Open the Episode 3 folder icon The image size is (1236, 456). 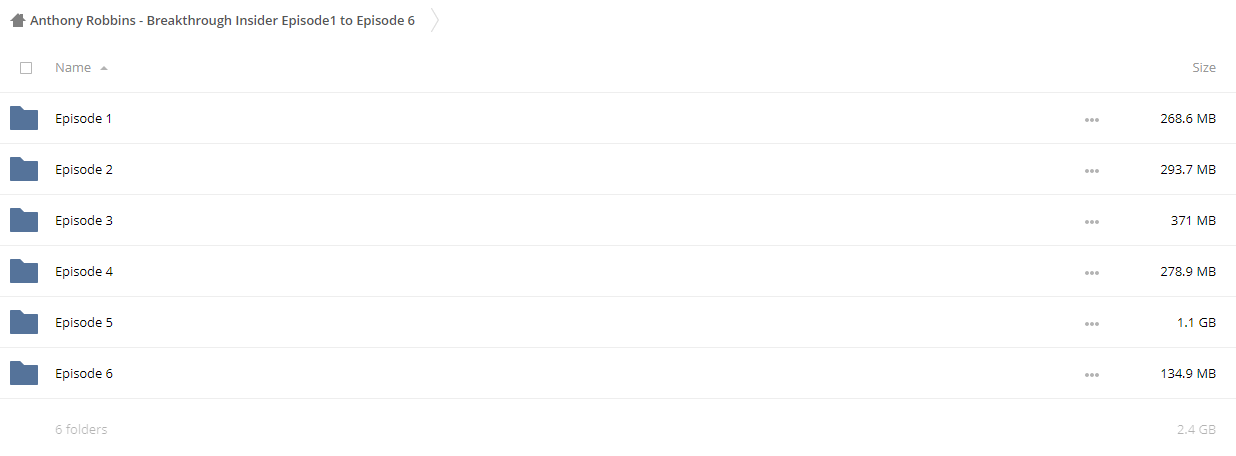tap(24, 220)
